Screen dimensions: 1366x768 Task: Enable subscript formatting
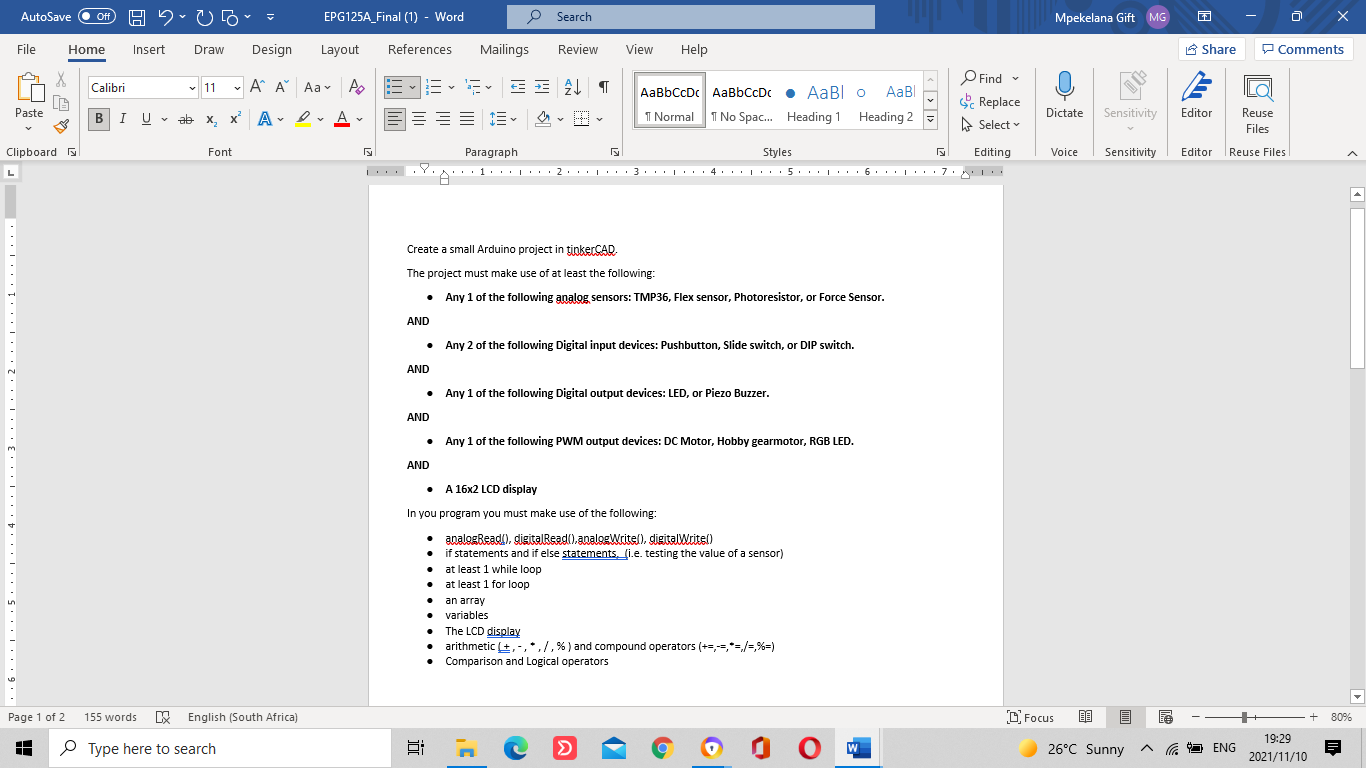(210, 119)
